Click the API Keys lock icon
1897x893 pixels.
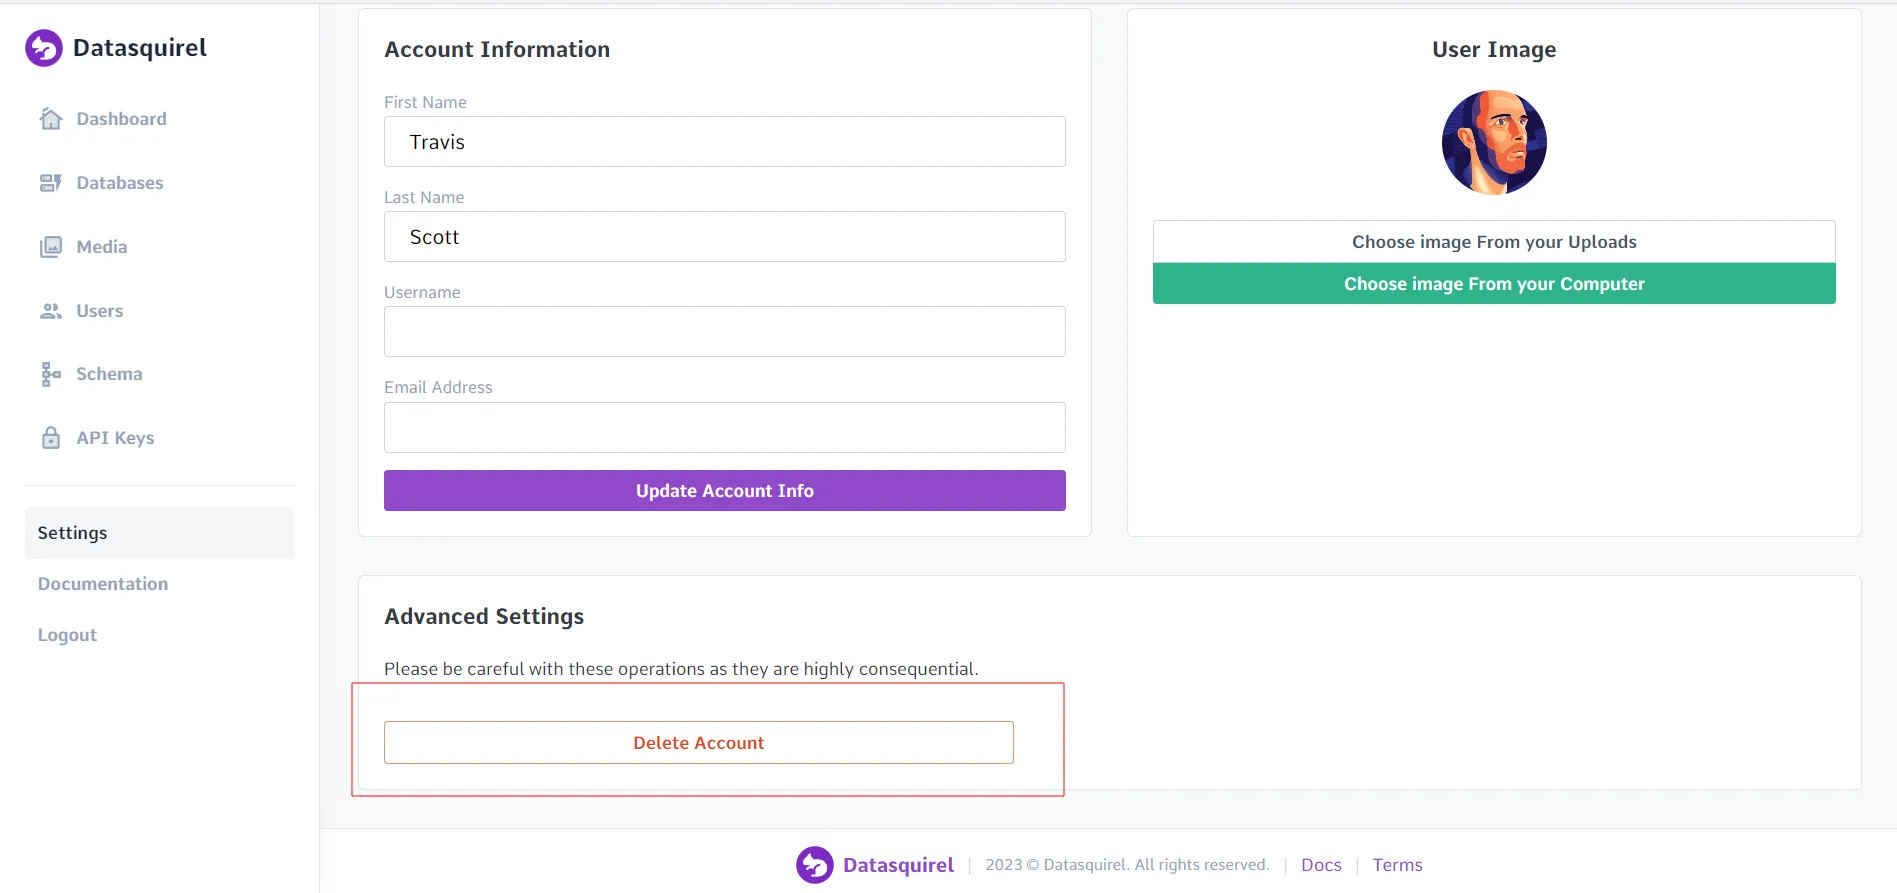point(51,438)
